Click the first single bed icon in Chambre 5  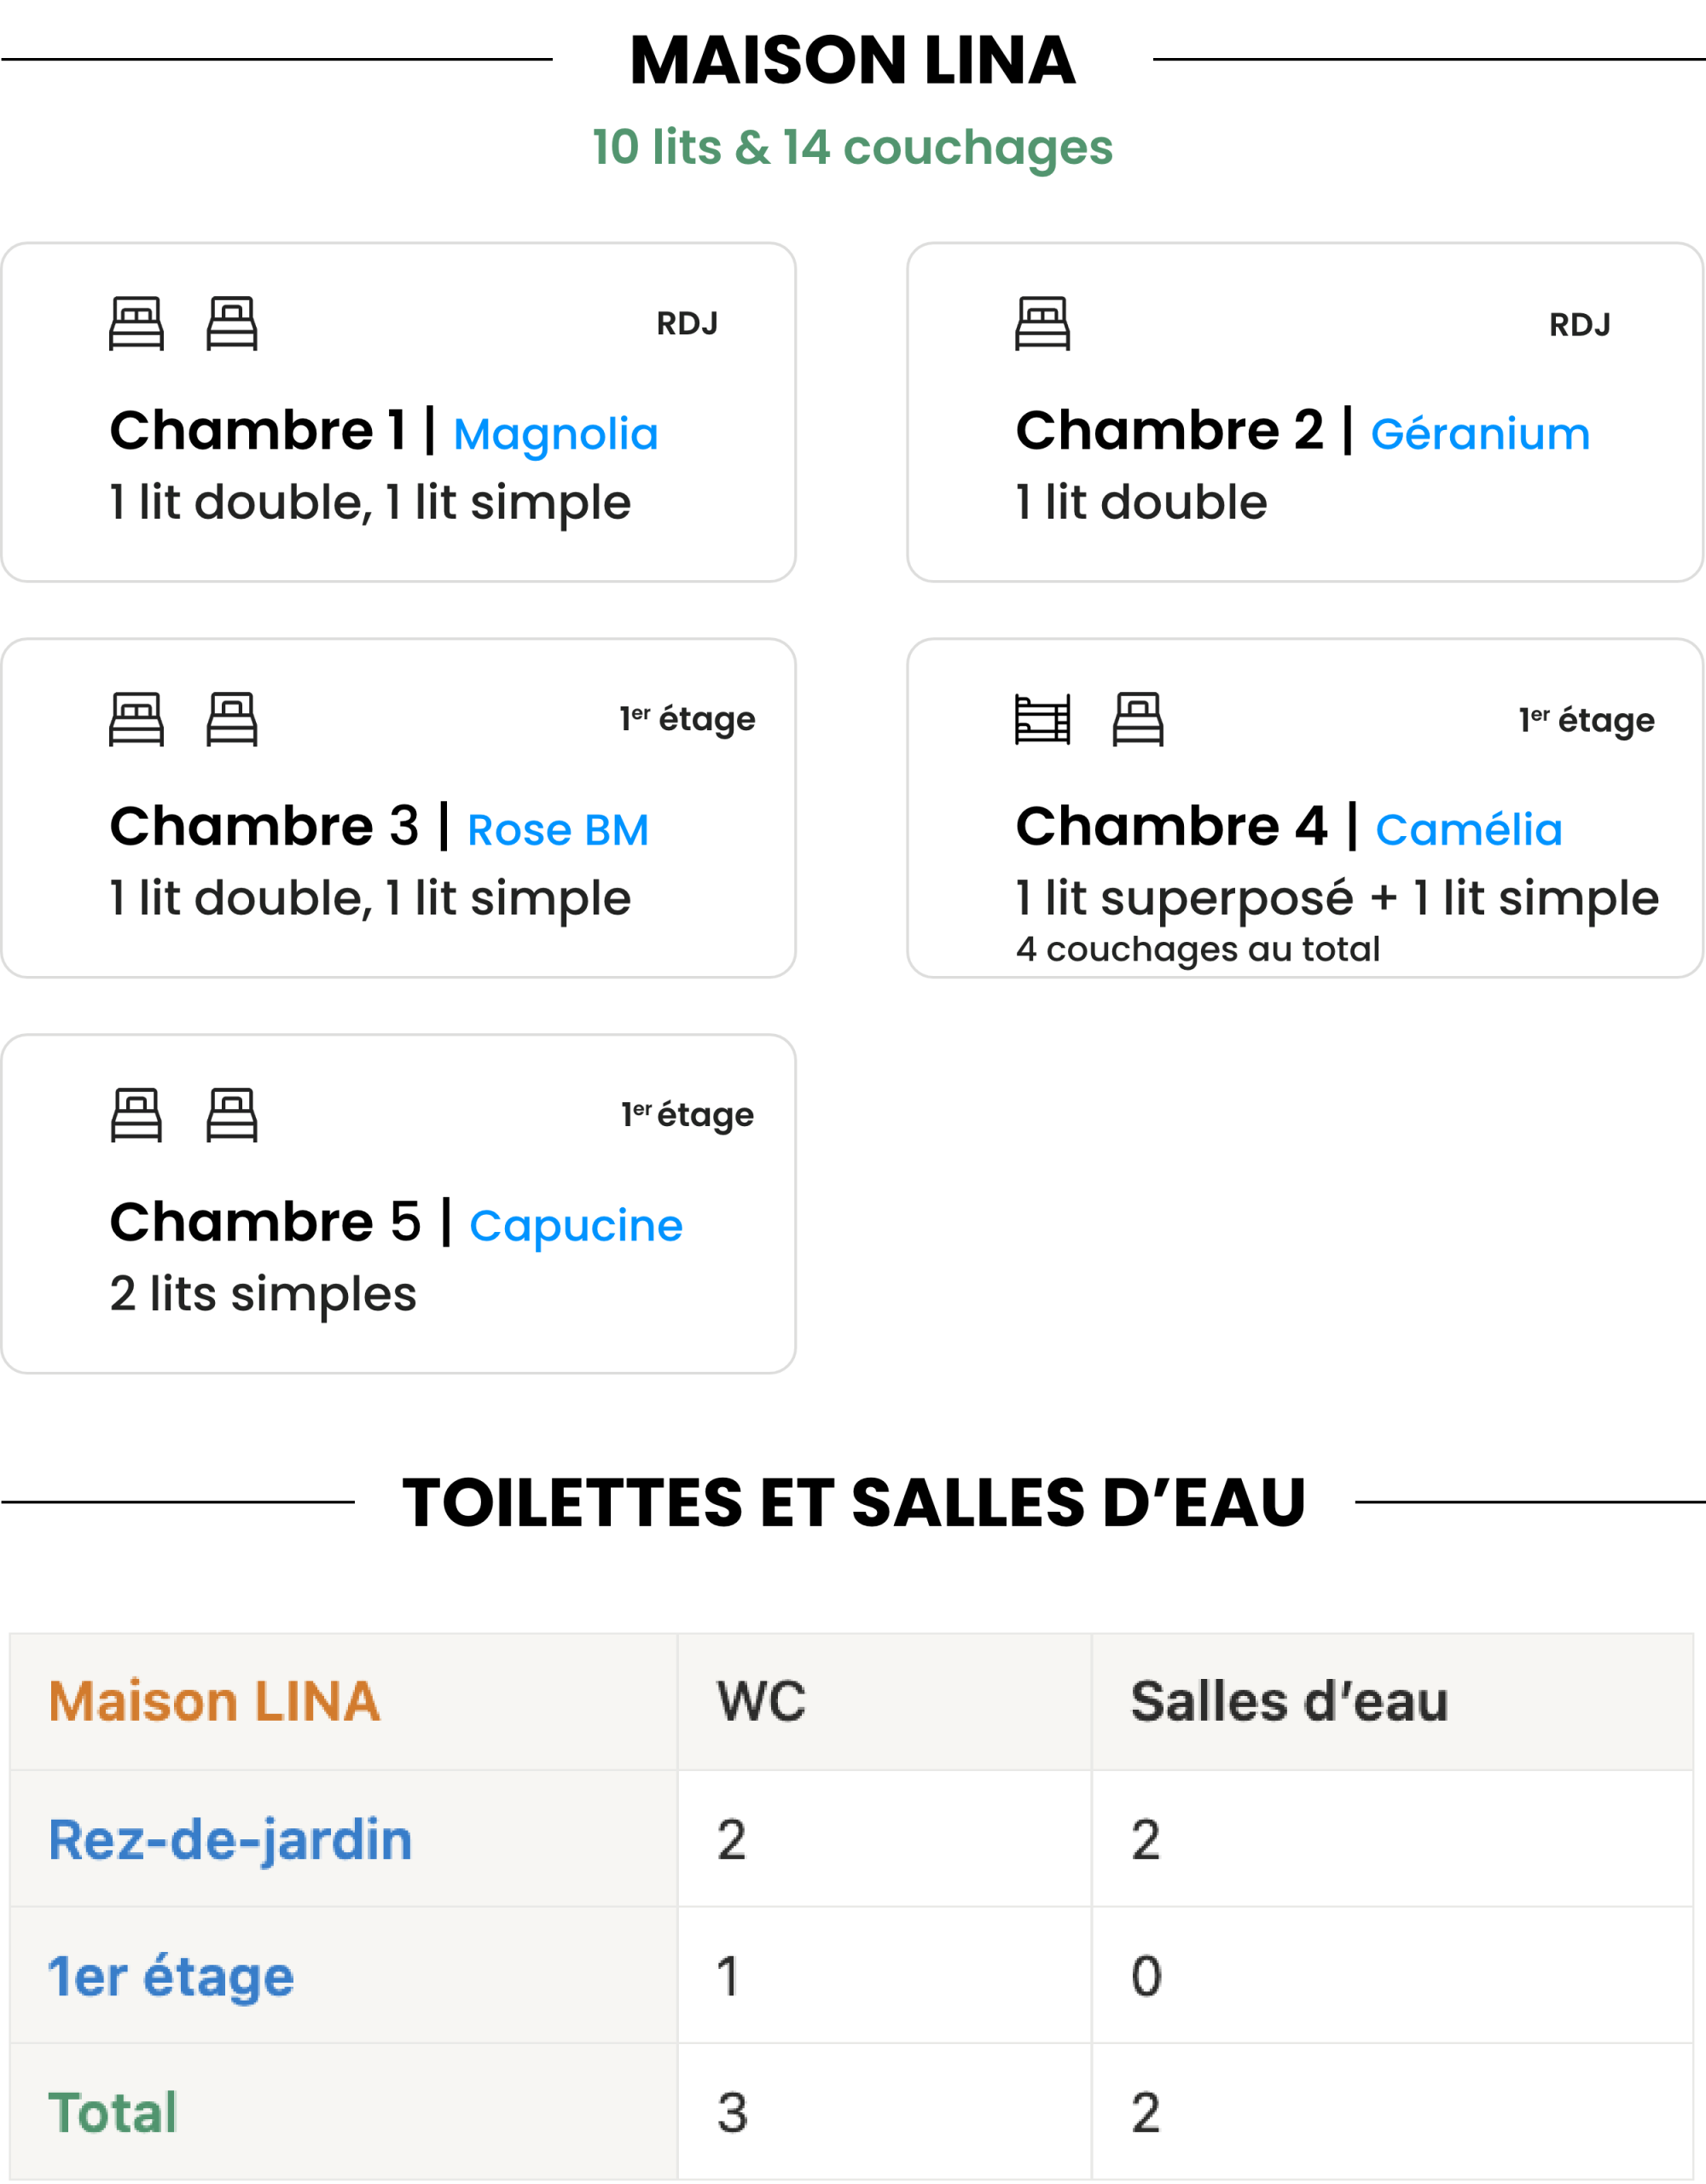coord(136,1114)
